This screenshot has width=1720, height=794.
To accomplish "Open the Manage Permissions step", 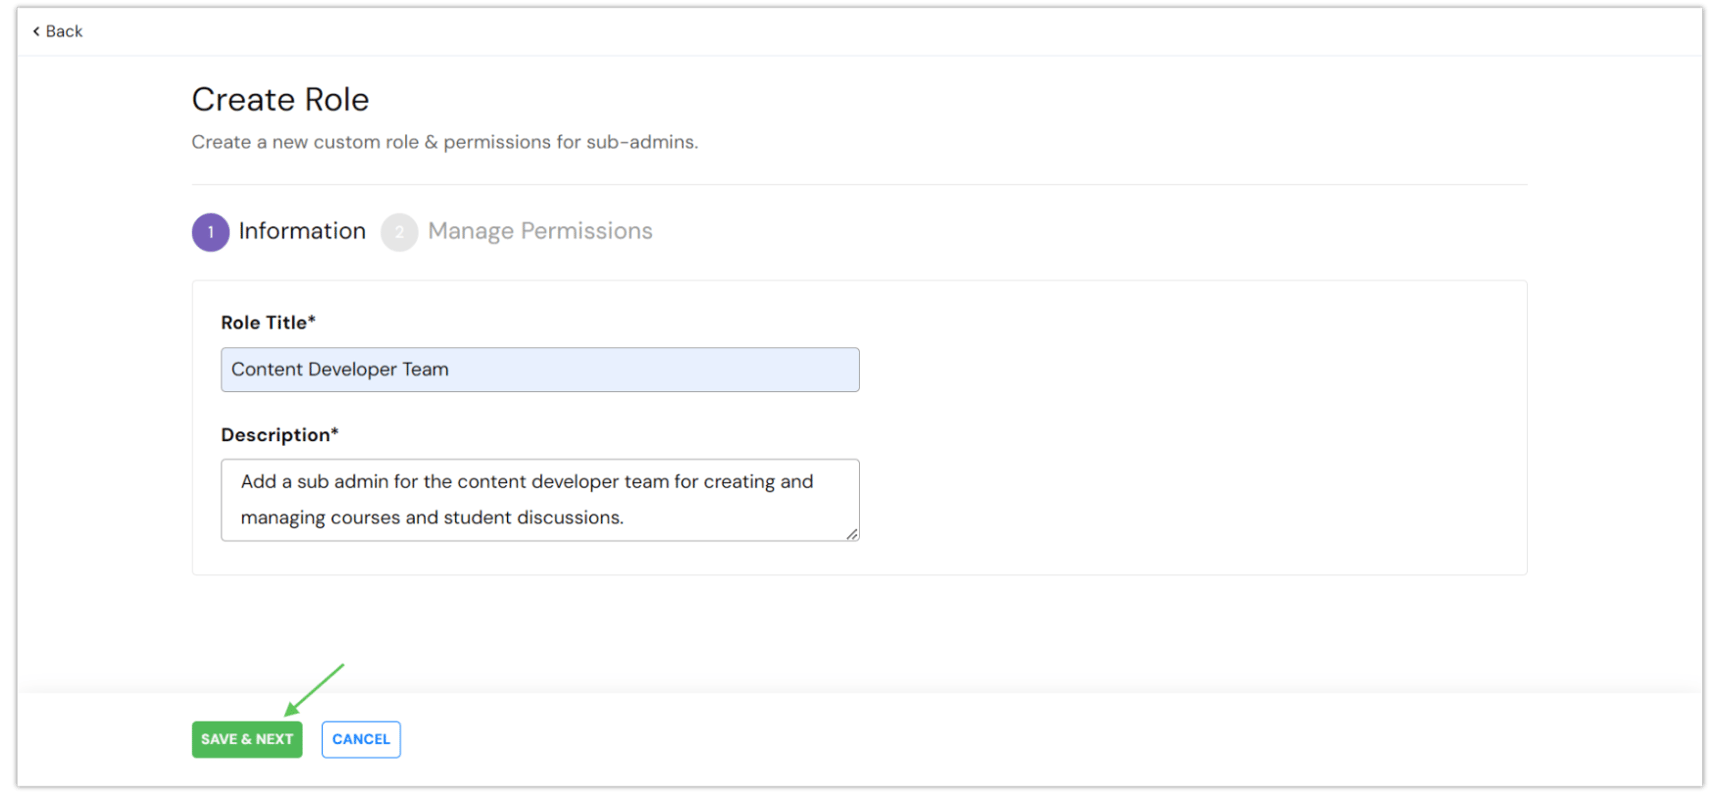I will (x=539, y=231).
